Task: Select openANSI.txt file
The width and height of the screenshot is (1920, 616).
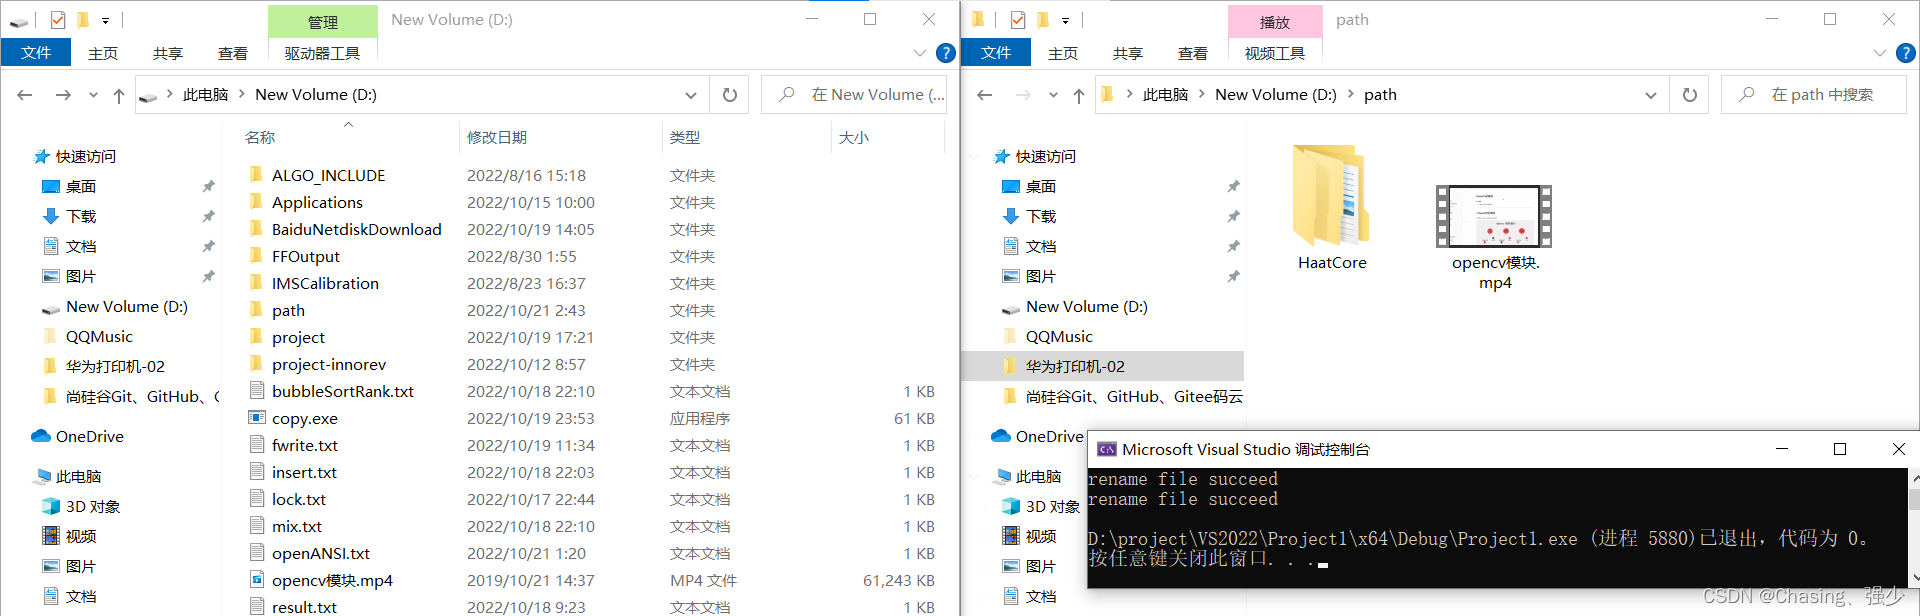Action: 321,553
